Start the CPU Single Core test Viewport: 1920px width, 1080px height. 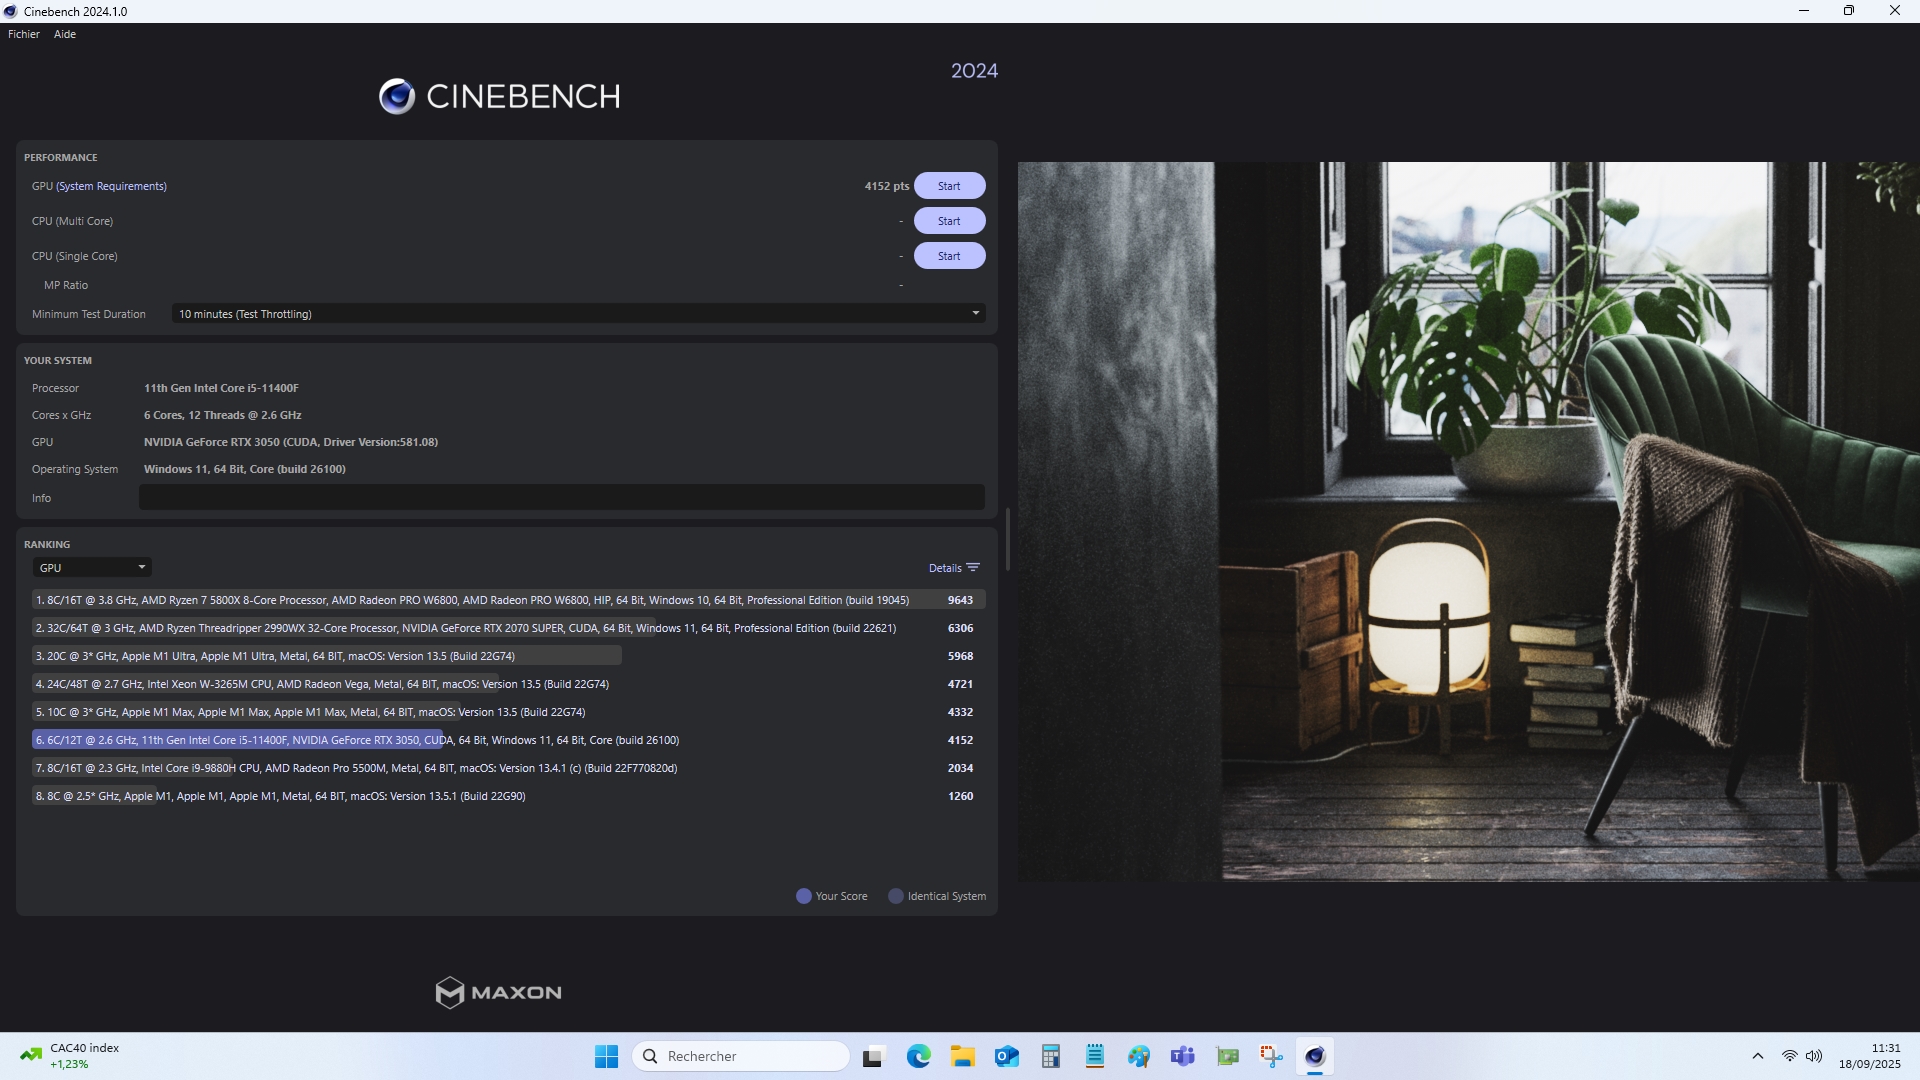point(949,256)
